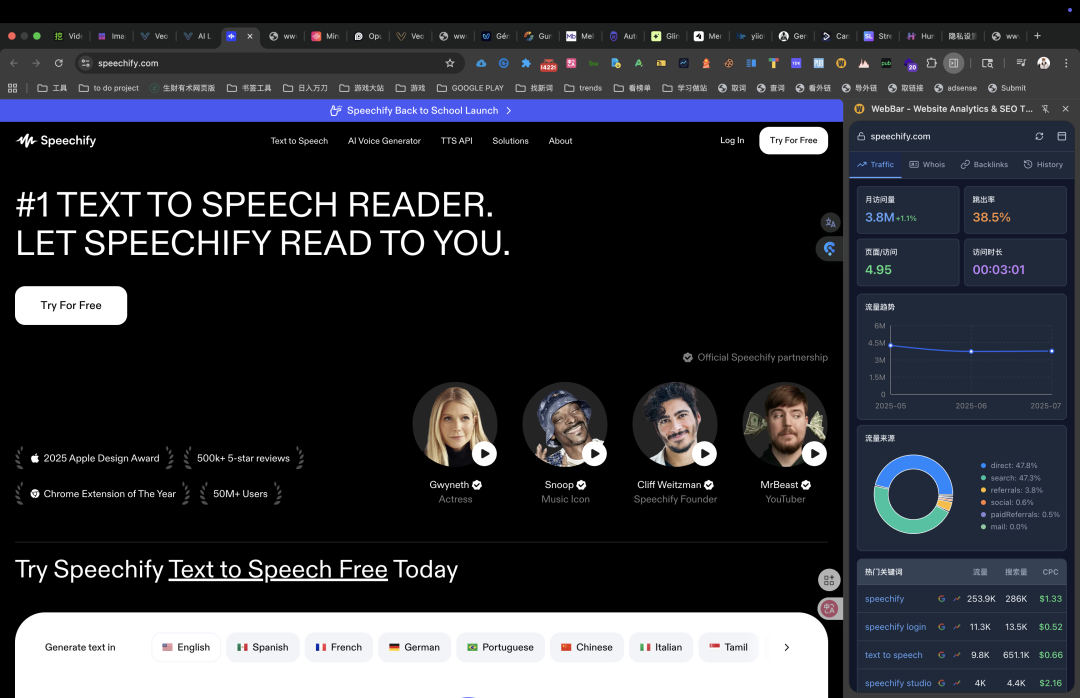
Task: Click the grid floating widget icon
Action: pyautogui.click(x=829, y=580)
